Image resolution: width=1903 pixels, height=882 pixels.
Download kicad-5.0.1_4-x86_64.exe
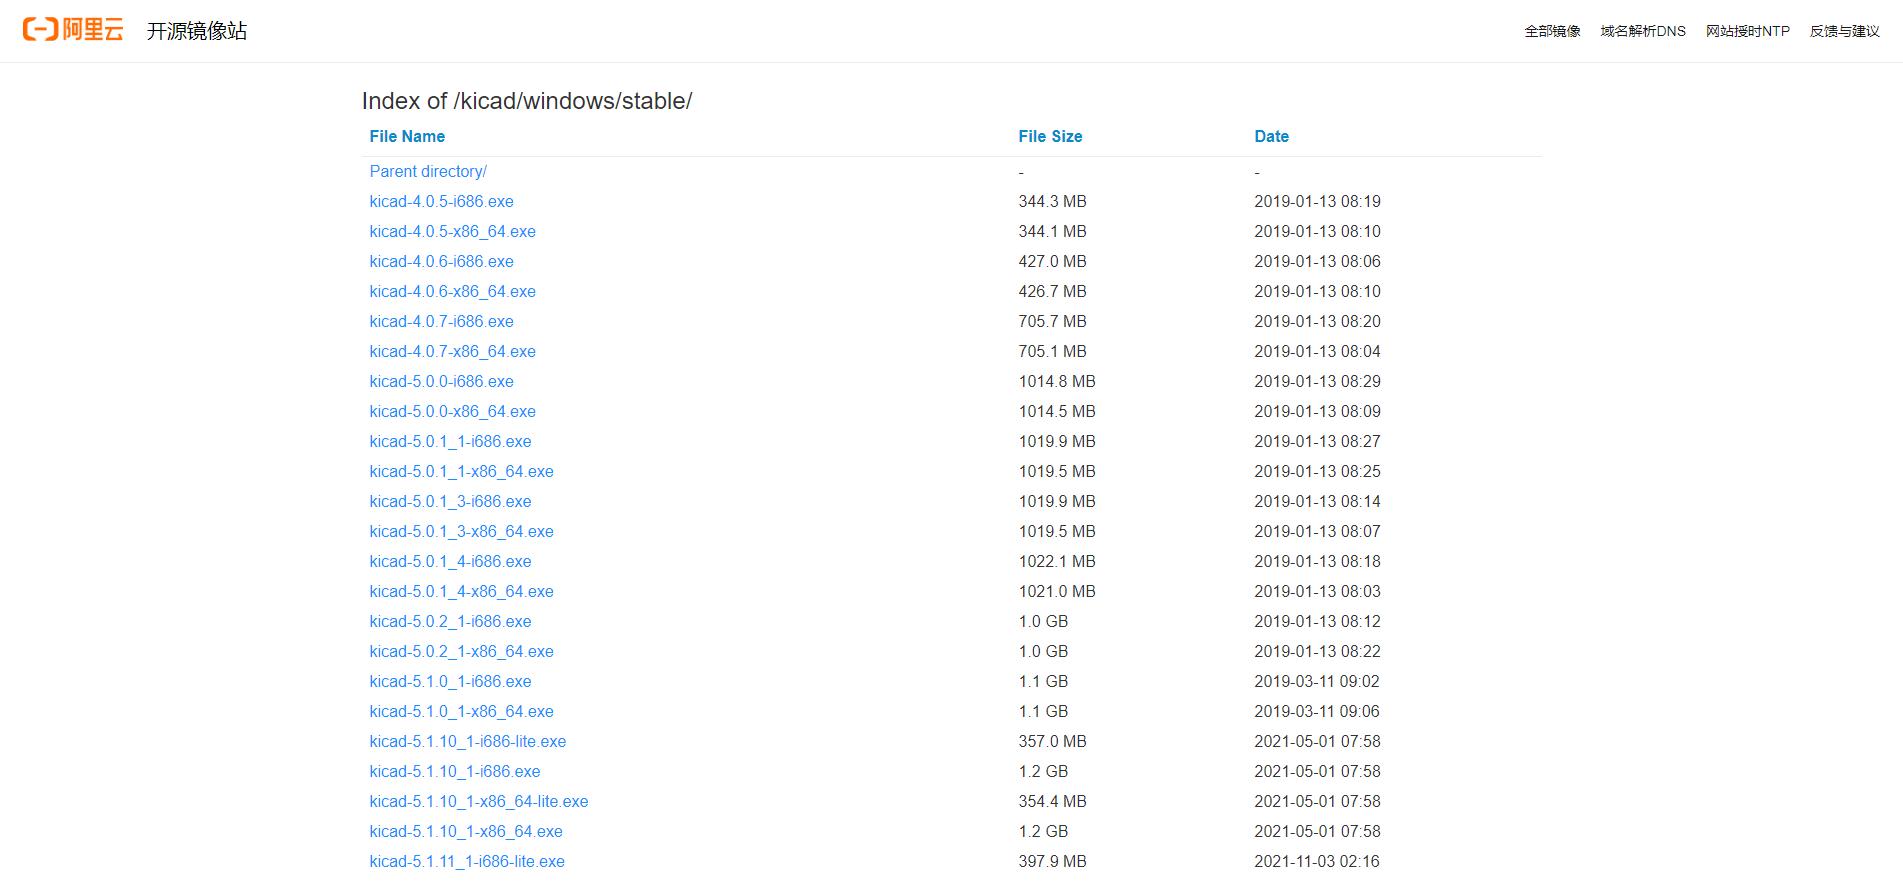point(461,591)
